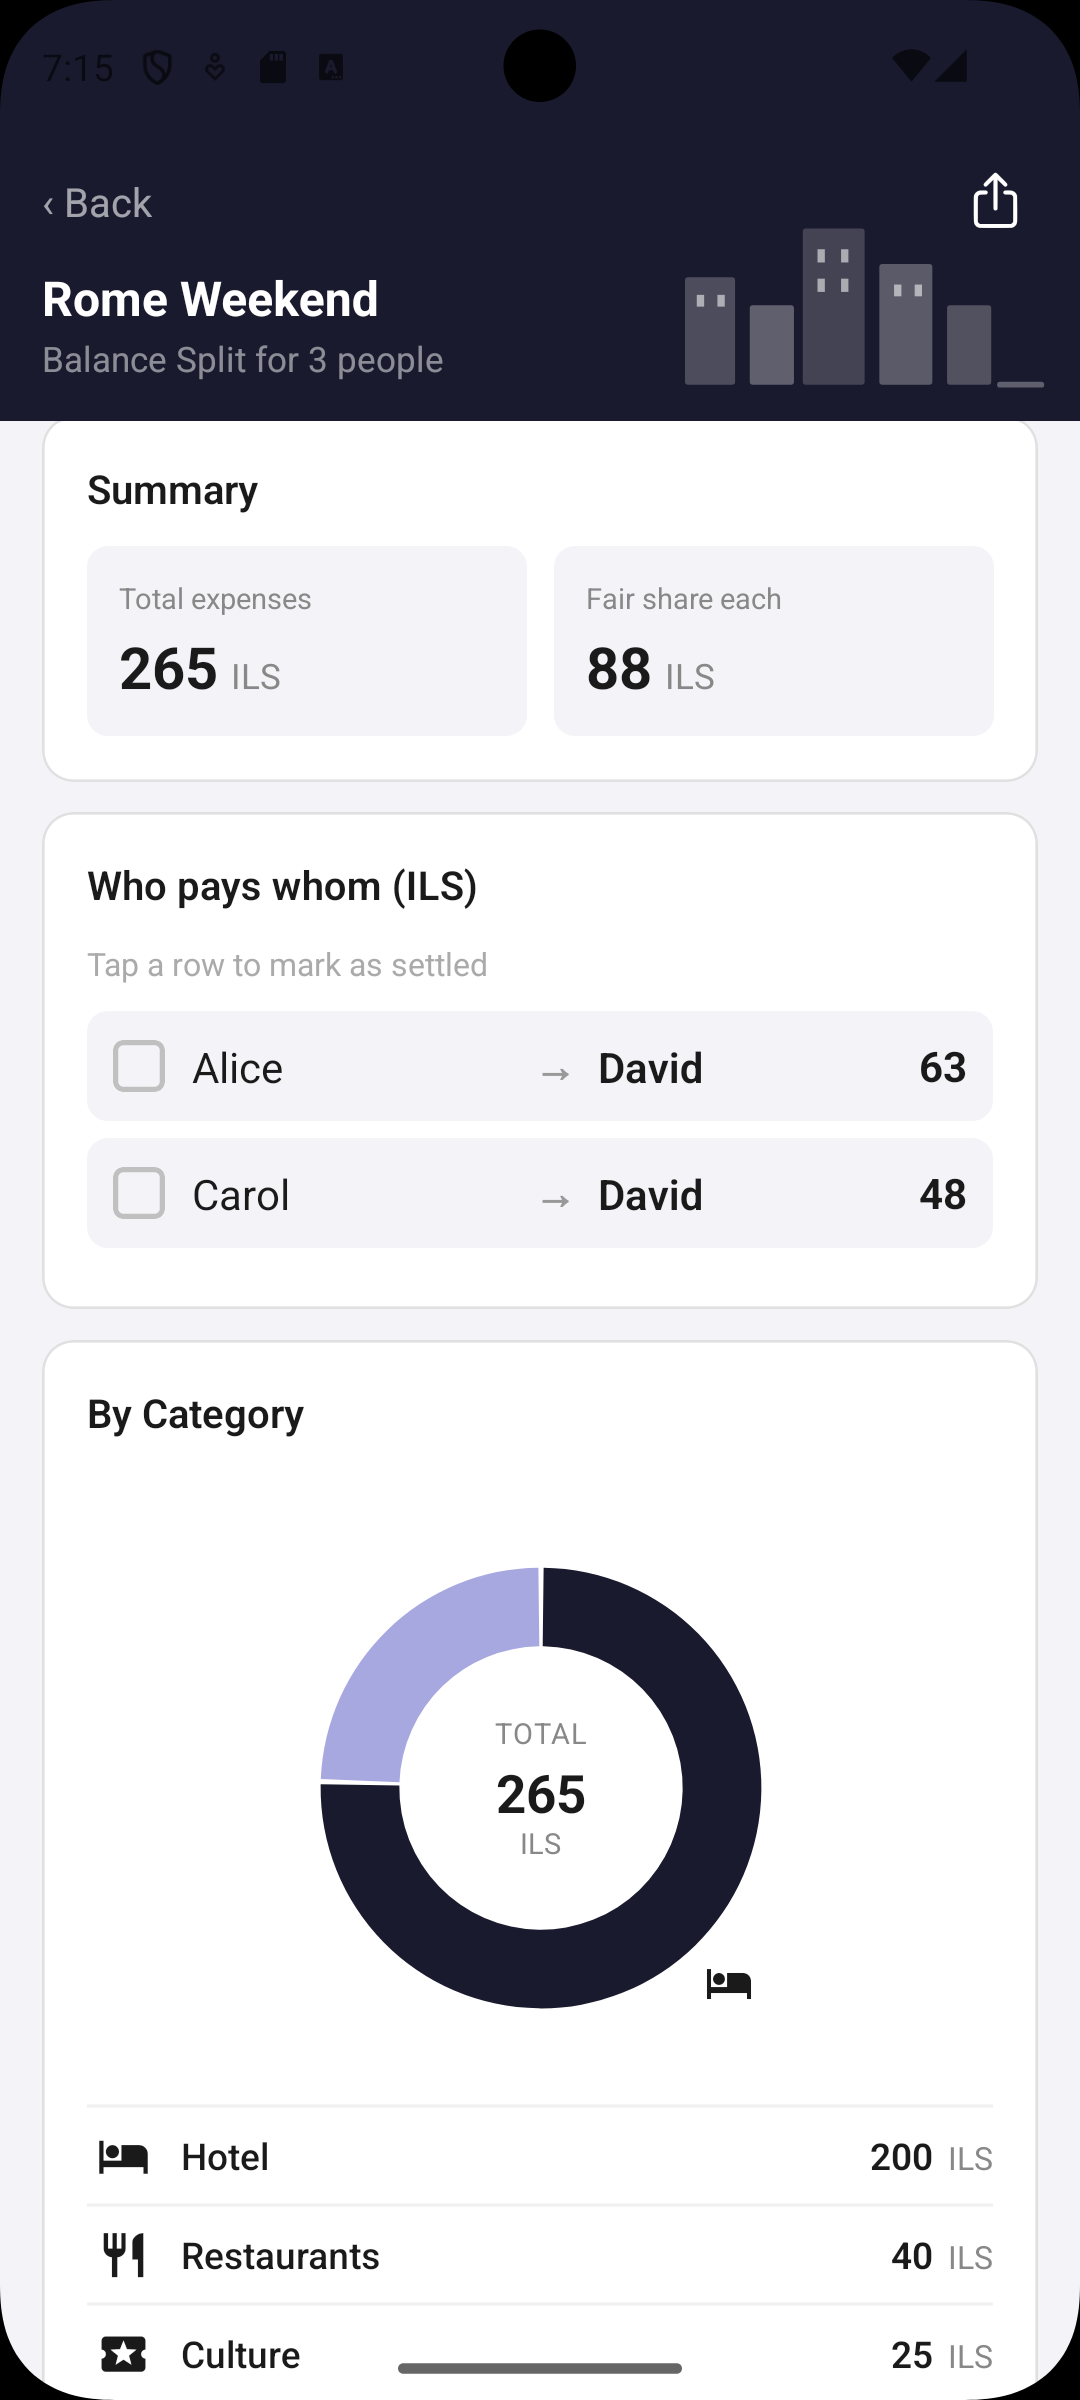The image size is (1080, 2400).
Task: Click the Culture ticket star icon
Action: click(x=124, y=2354)
